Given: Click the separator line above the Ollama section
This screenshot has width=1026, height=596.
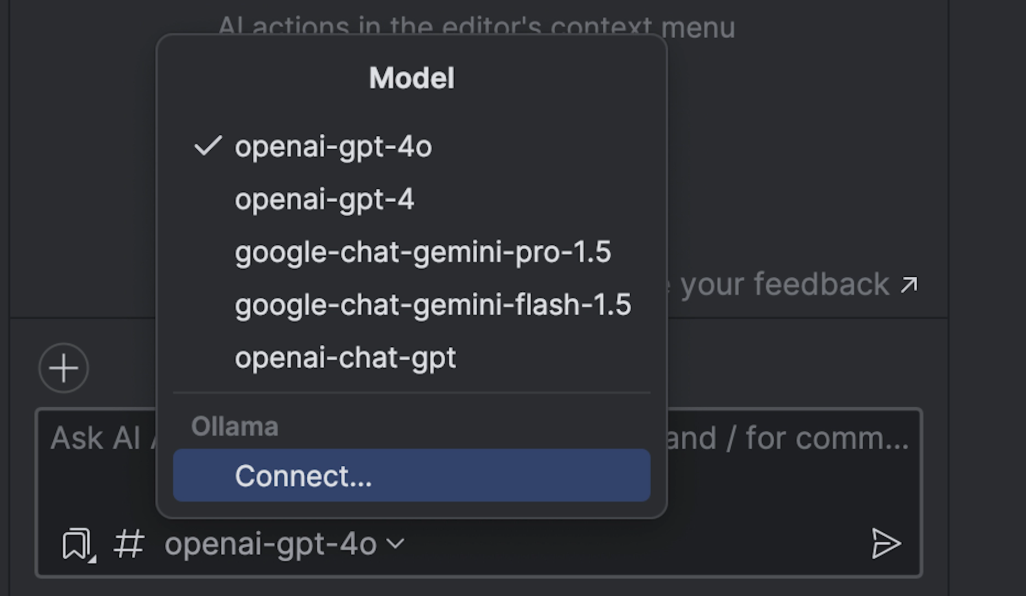Looking at the screenshot, I should 411,393.
